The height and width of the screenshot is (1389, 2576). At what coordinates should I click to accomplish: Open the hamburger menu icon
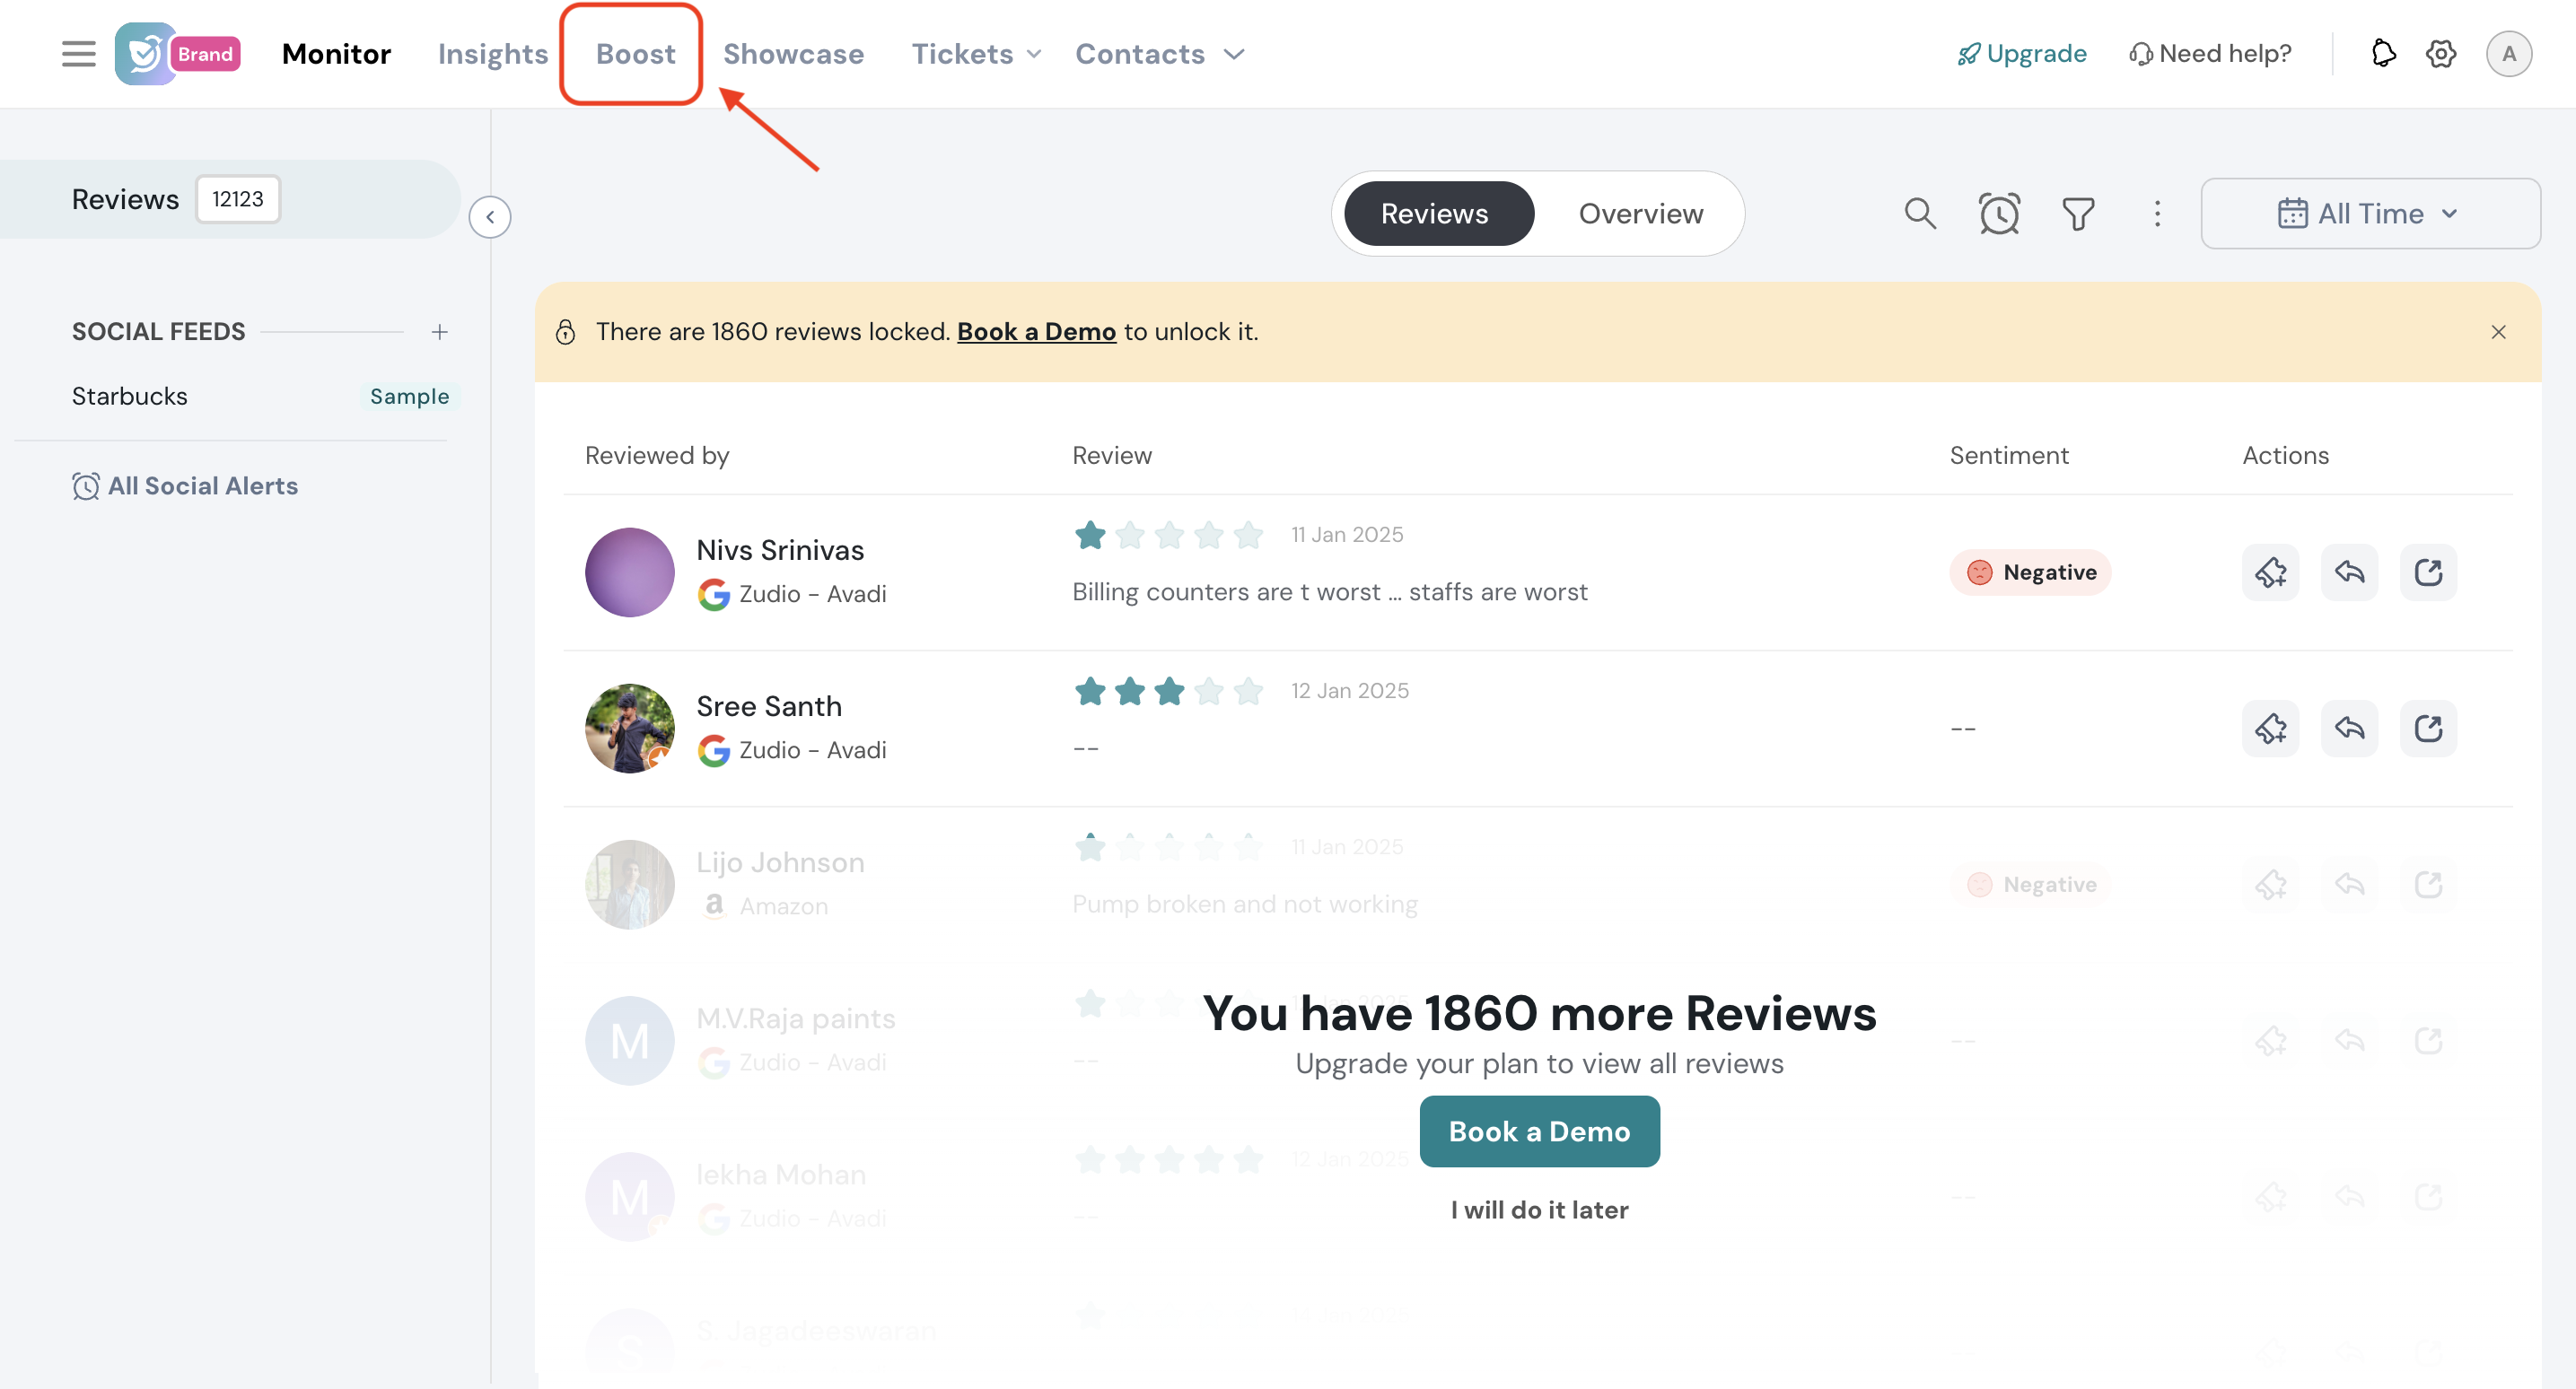[x=78, y=54]
